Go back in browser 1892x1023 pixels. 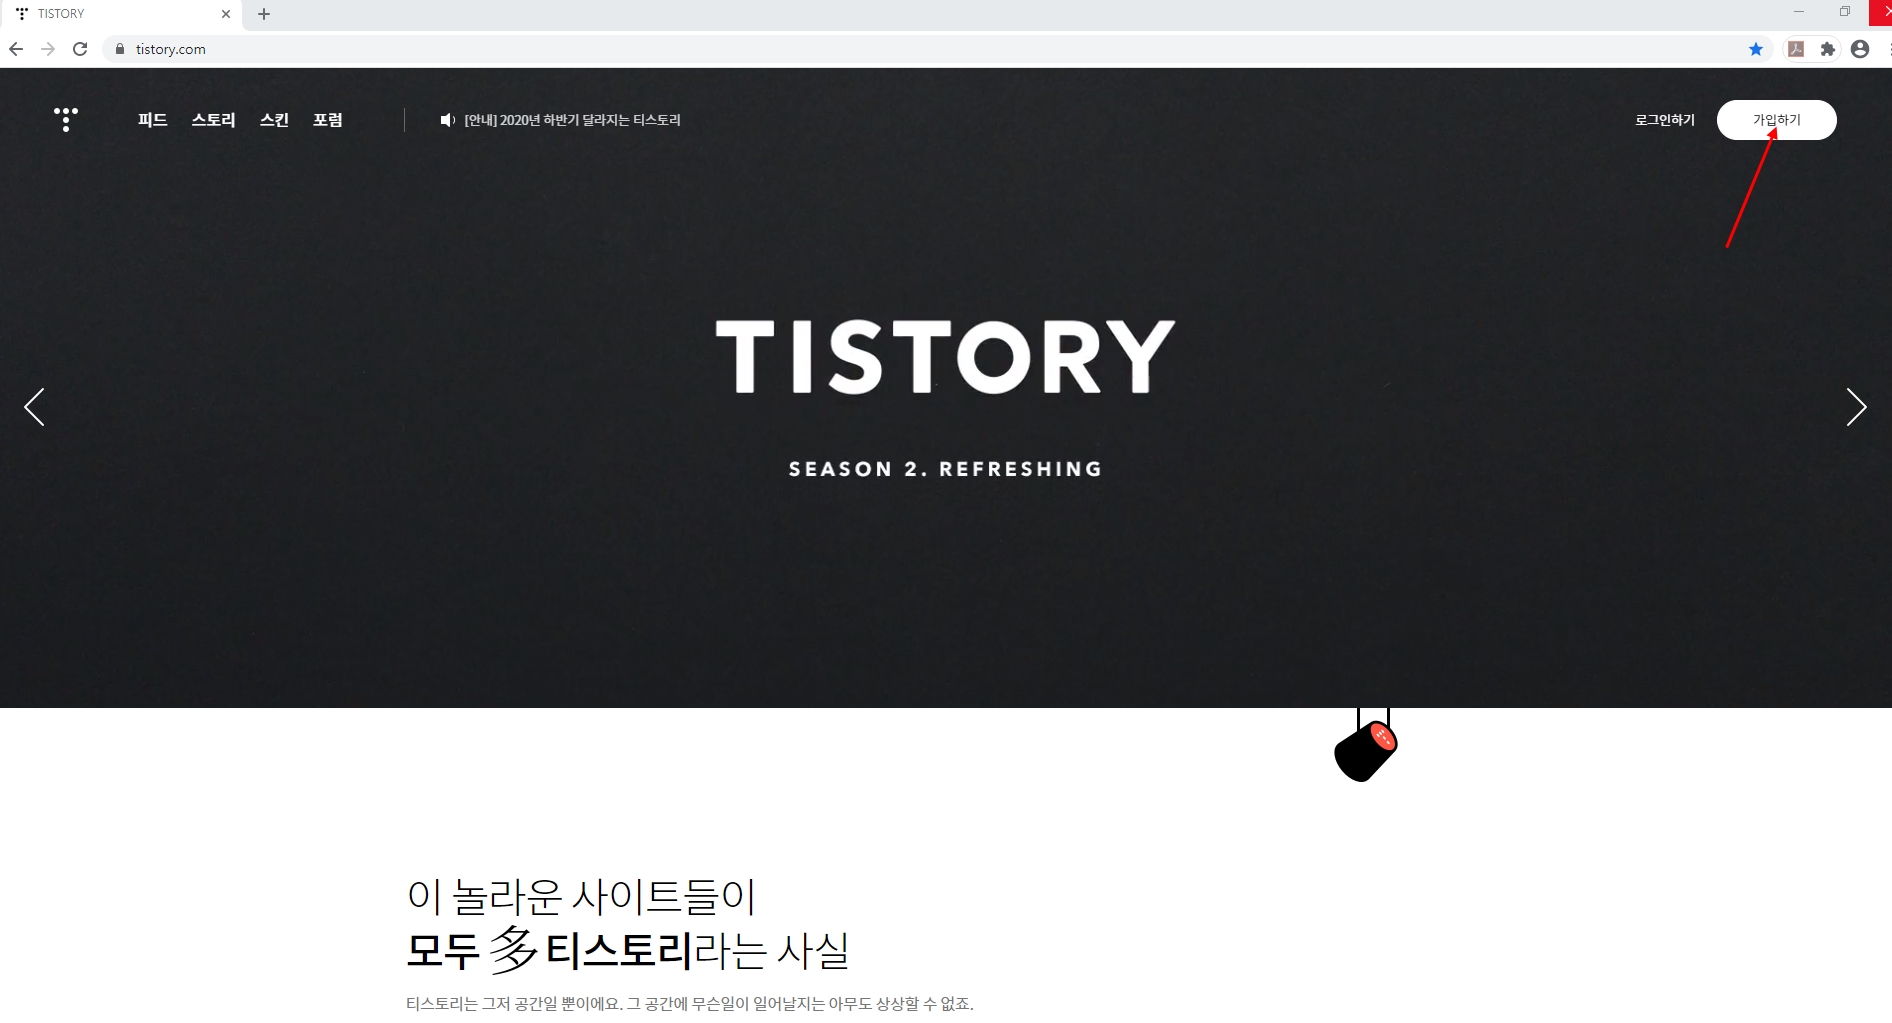(x=16, y=49)
